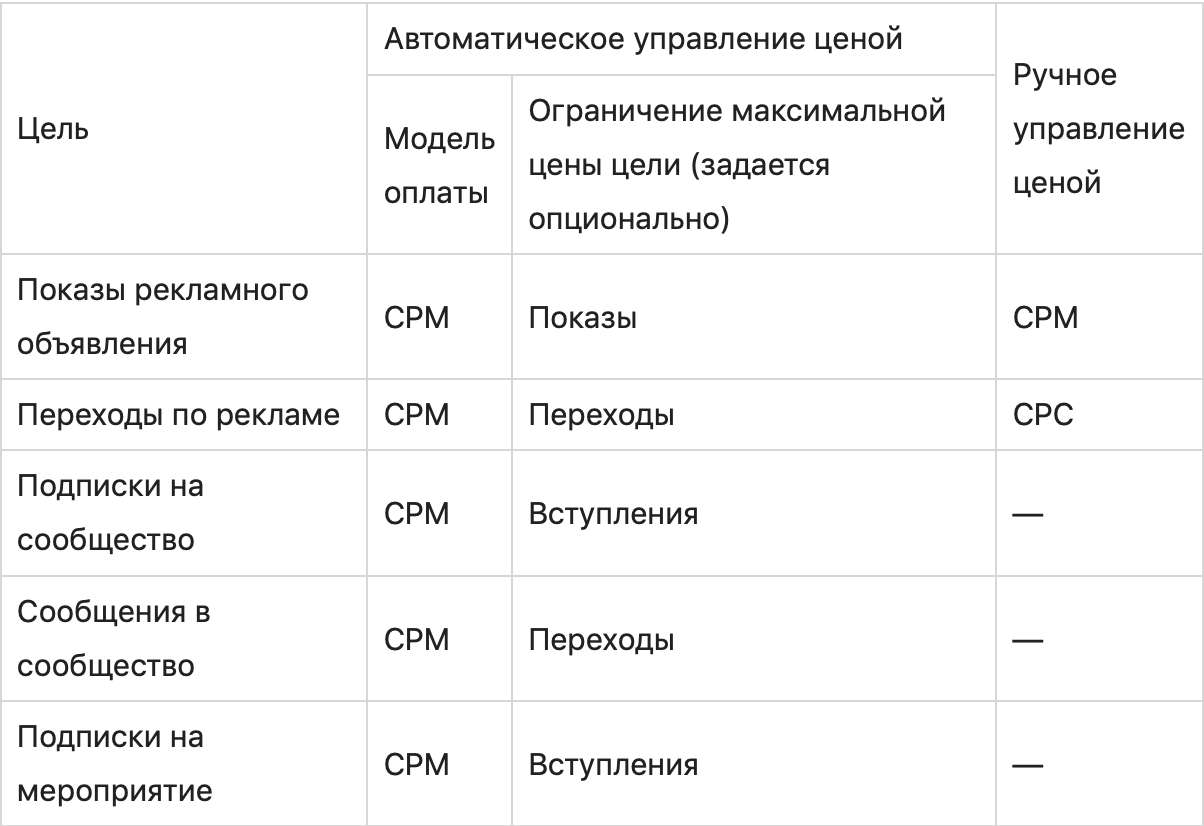Viewport: 1204px width, 826px height.
Task: Click the payment model CPM for "Подписки на мероприятие"
Action: (417, 766)
